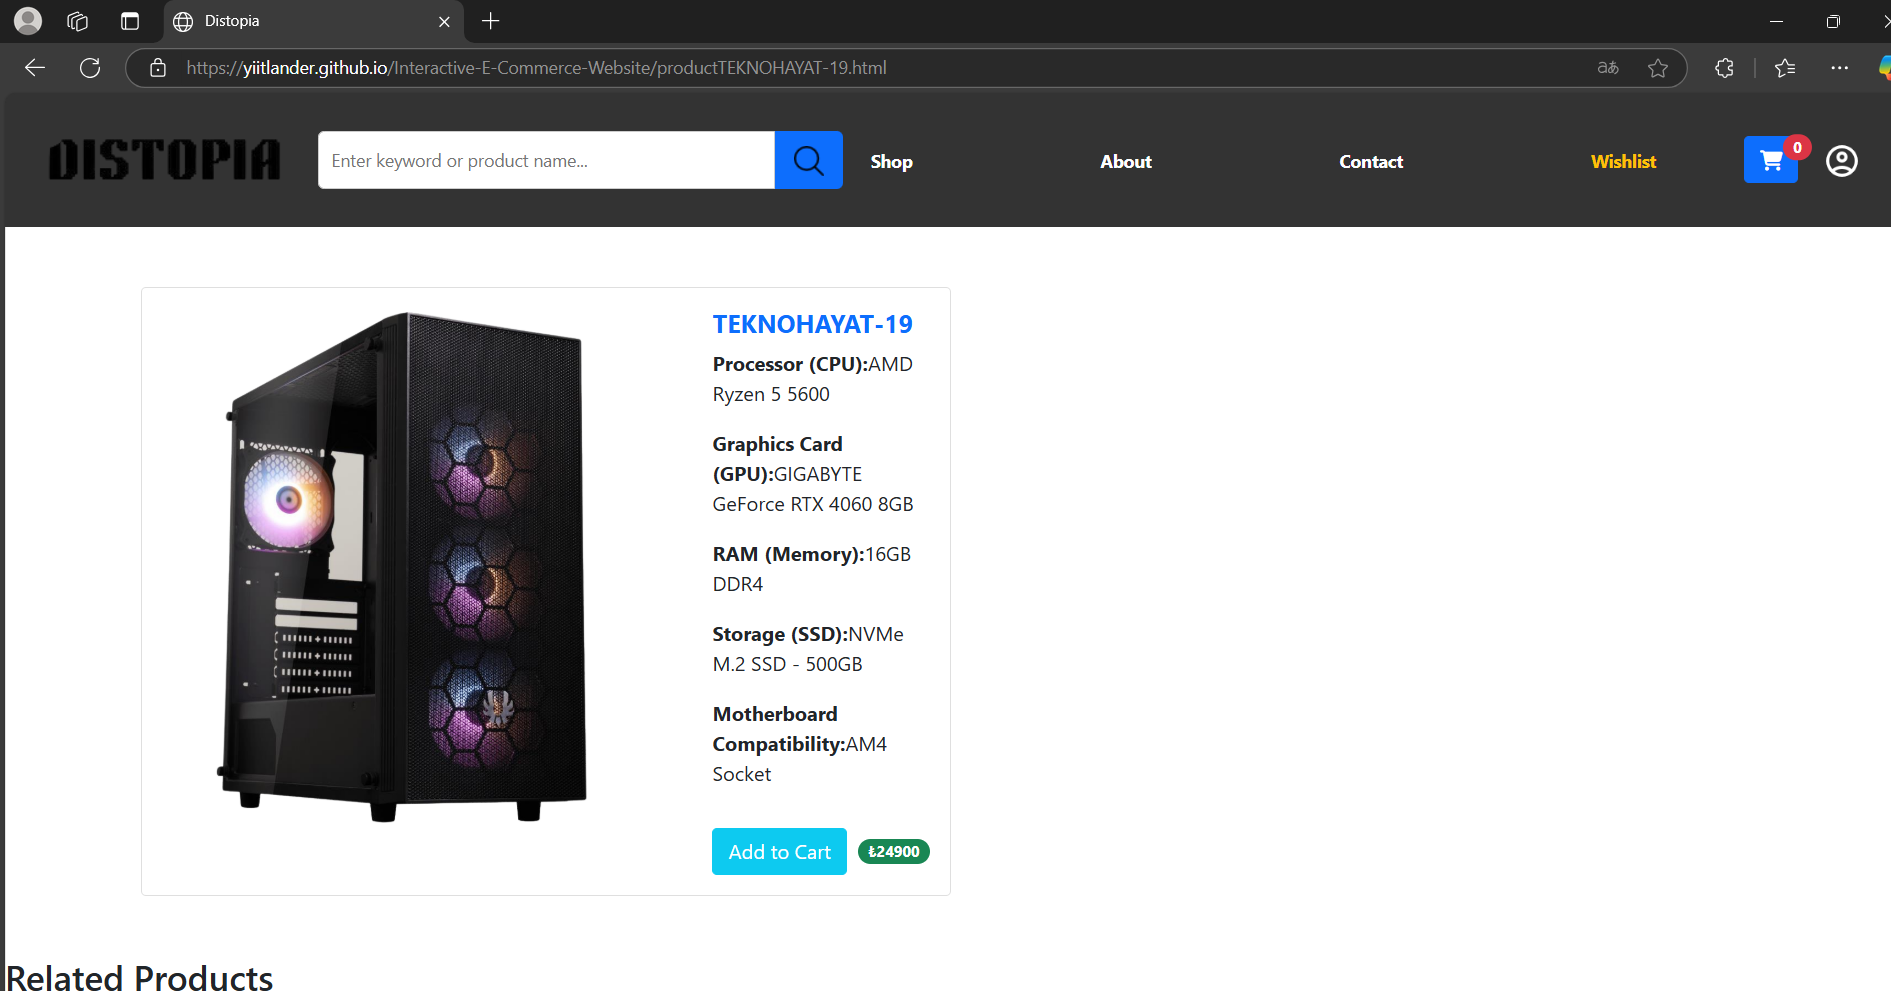Close the Distopia tab
This screenshot has width=1891, height=991.
tap(444, 21)
